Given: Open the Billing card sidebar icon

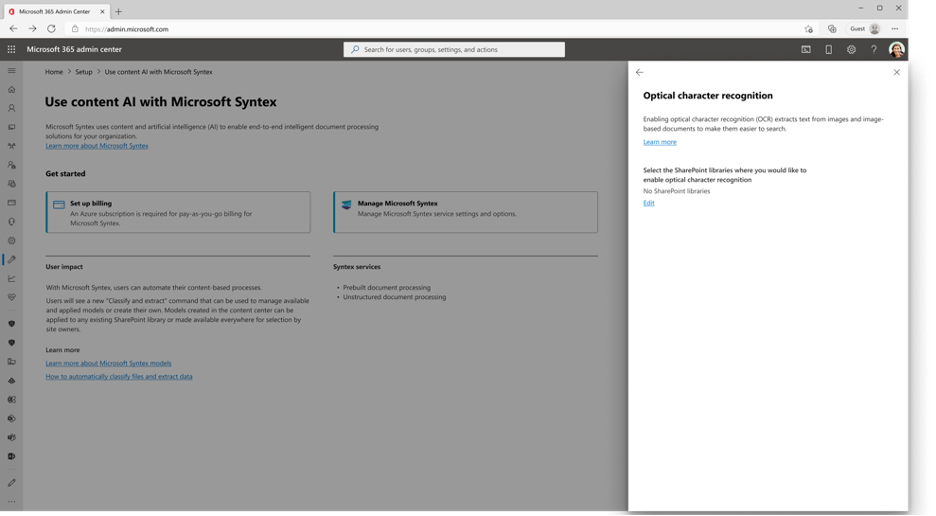Looking at the screenshot, I should click(x=11, y=203).
